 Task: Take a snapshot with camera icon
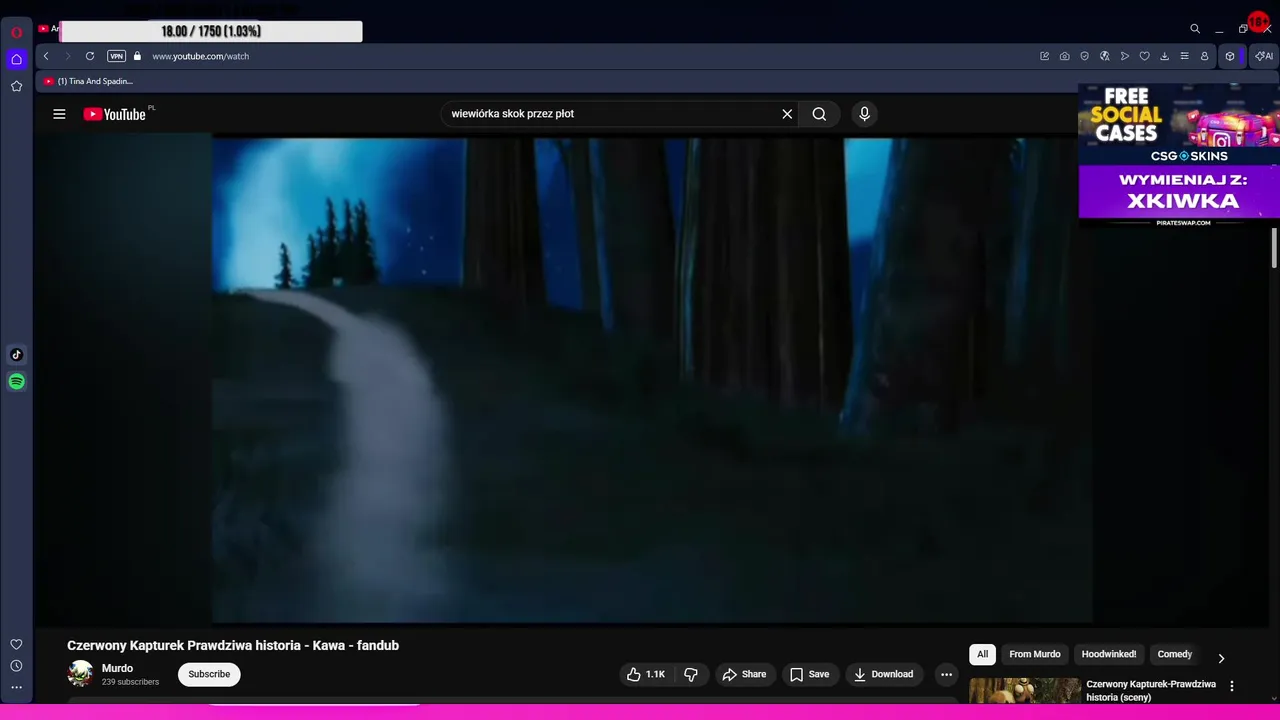[x=1065, y=56]
